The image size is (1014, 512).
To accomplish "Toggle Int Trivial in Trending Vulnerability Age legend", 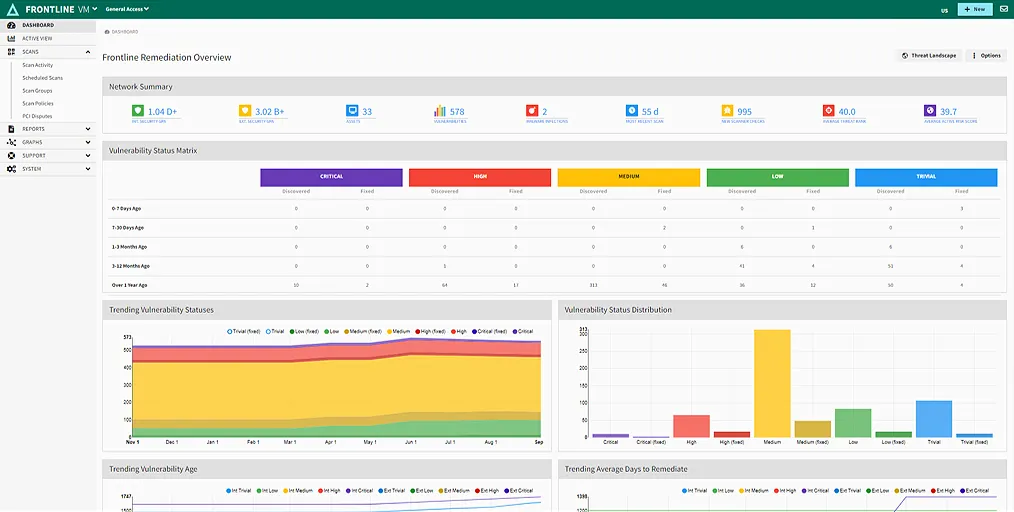I will (x=239, y=491).
